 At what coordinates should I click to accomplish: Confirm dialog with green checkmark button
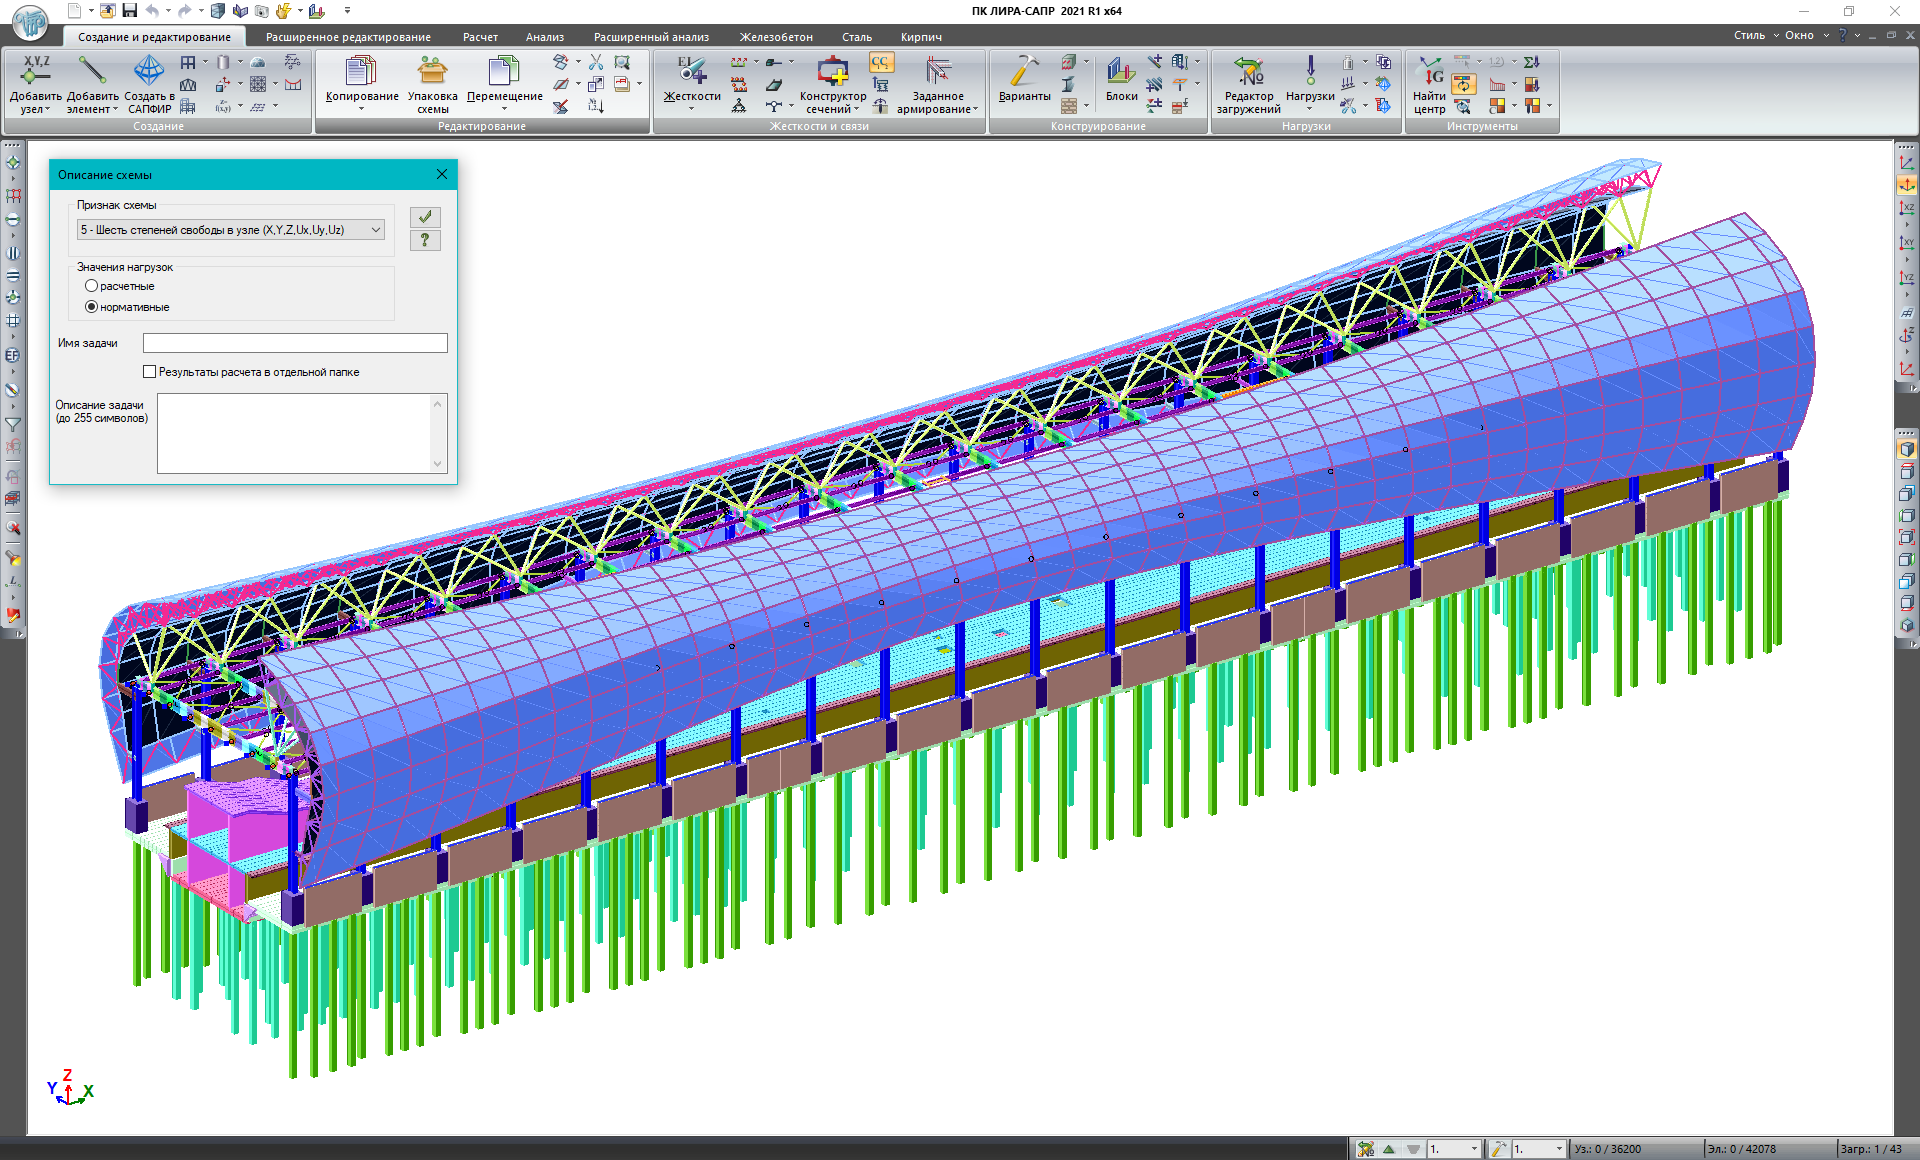[x=425, y=217]
